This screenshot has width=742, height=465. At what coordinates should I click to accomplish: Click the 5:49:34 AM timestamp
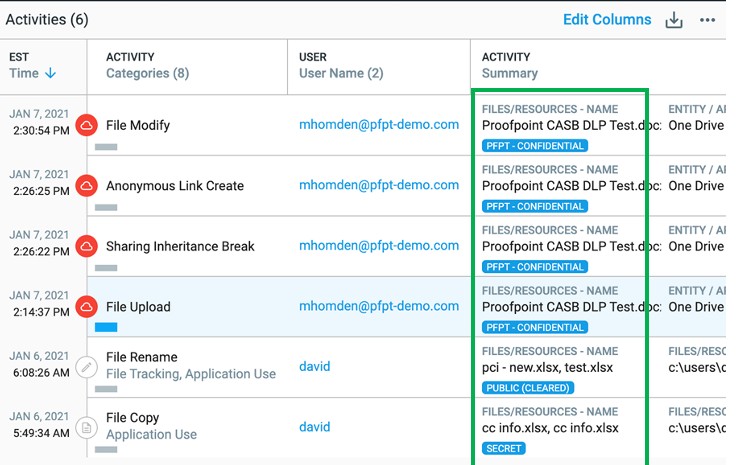41,433
